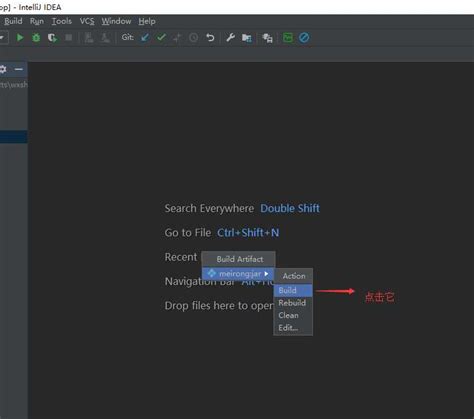Choose Rebuild from the artifact actions
This screenshot has height=419, width=474.
click(x=293, y=303)
